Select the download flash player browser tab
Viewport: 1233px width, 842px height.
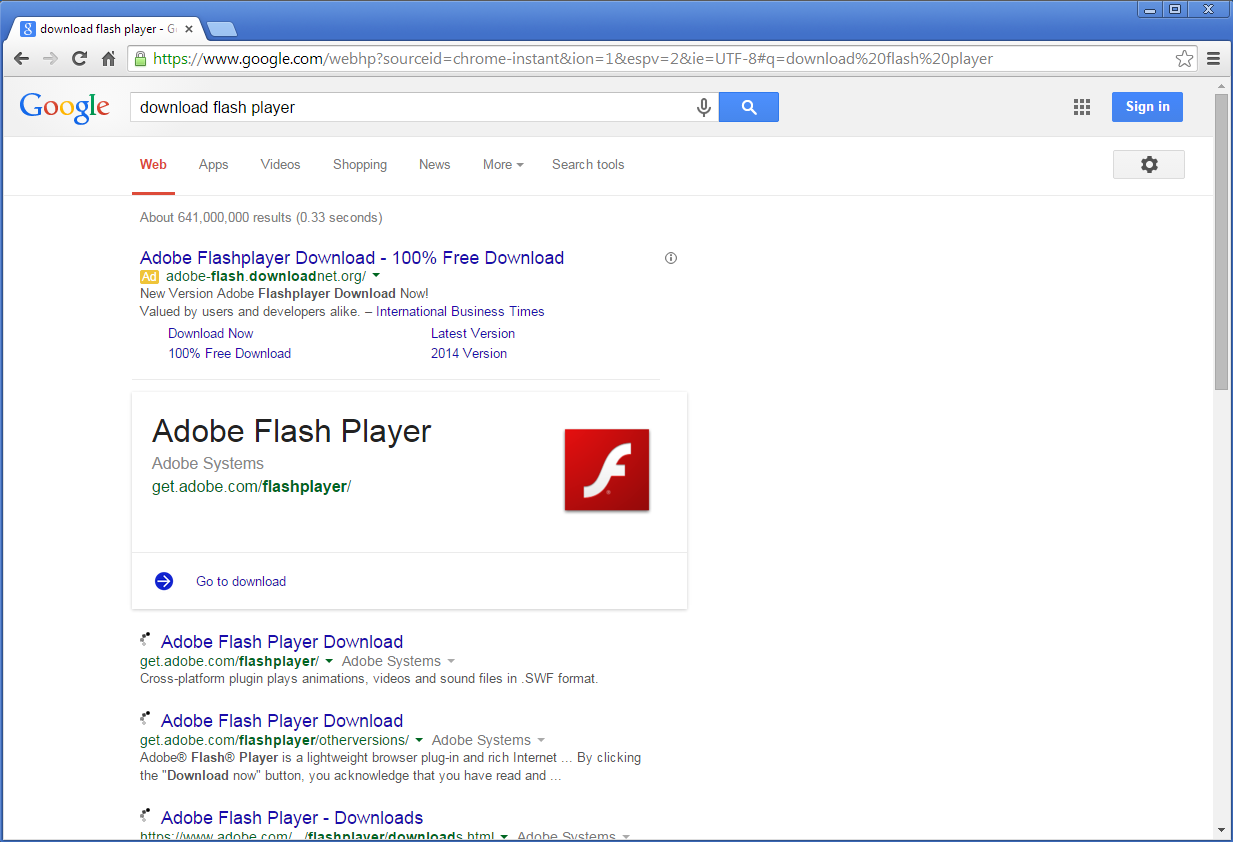point(104,29)
